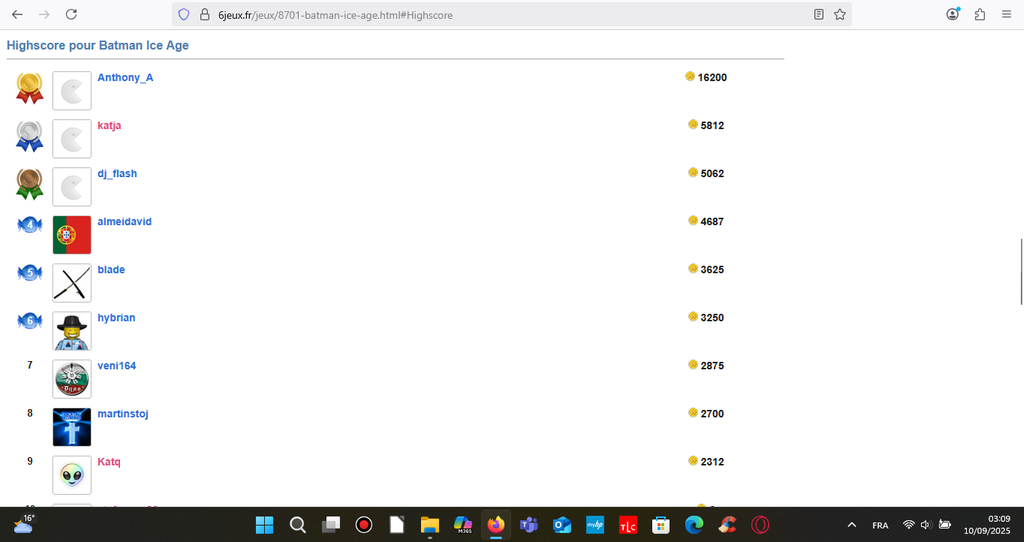Reload the current page
1024x542 pixels.
click(x=71, y=15)
